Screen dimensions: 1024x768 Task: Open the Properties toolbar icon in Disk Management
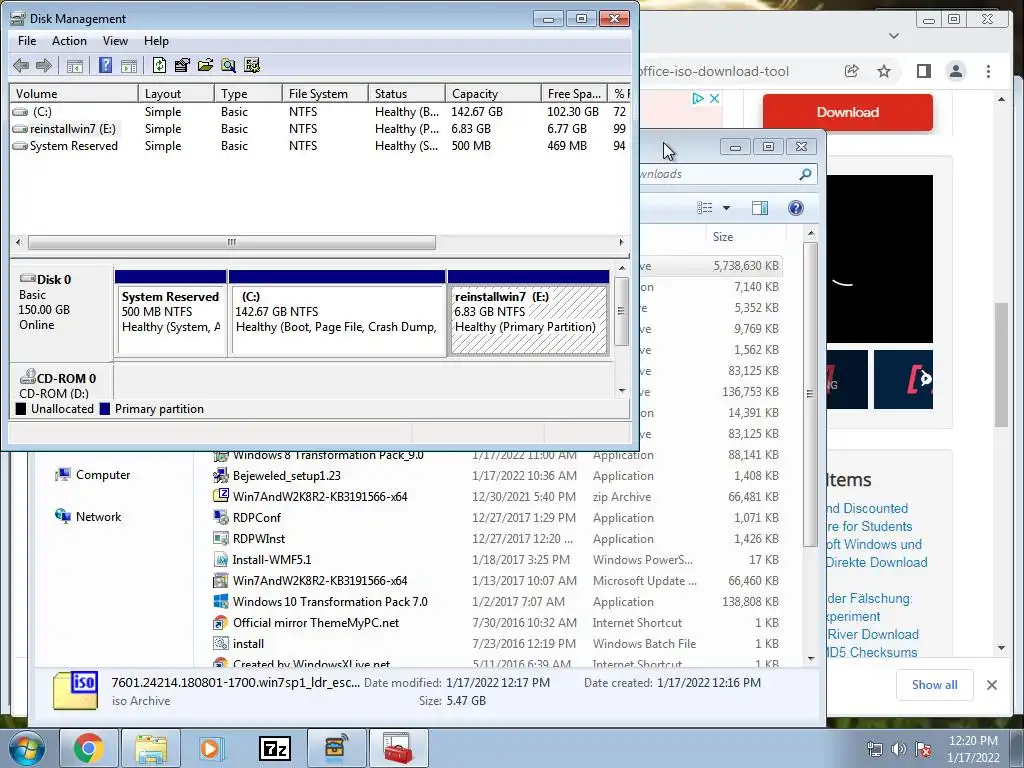click(x=182, y=65)
